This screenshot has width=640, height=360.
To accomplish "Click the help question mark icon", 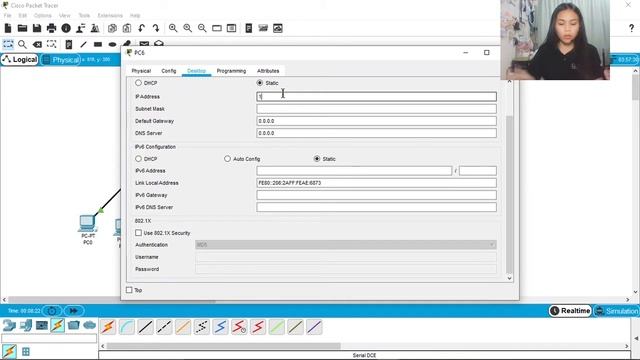I will click(x=631, y=28).
